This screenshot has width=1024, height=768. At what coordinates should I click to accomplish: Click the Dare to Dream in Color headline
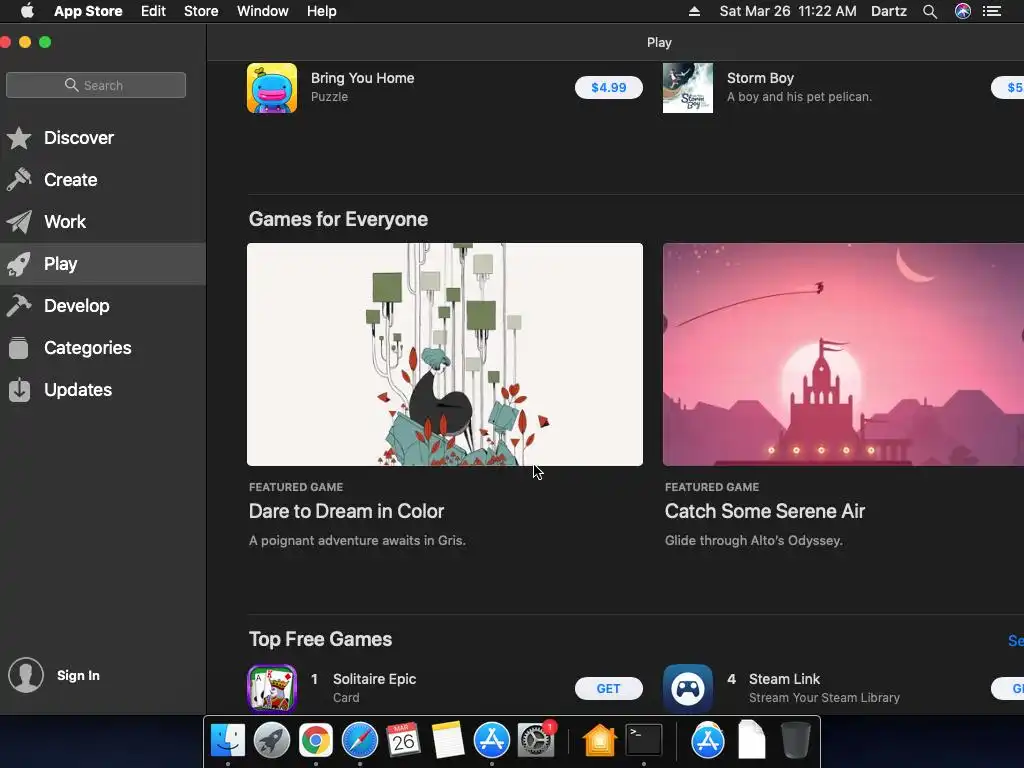346,511
